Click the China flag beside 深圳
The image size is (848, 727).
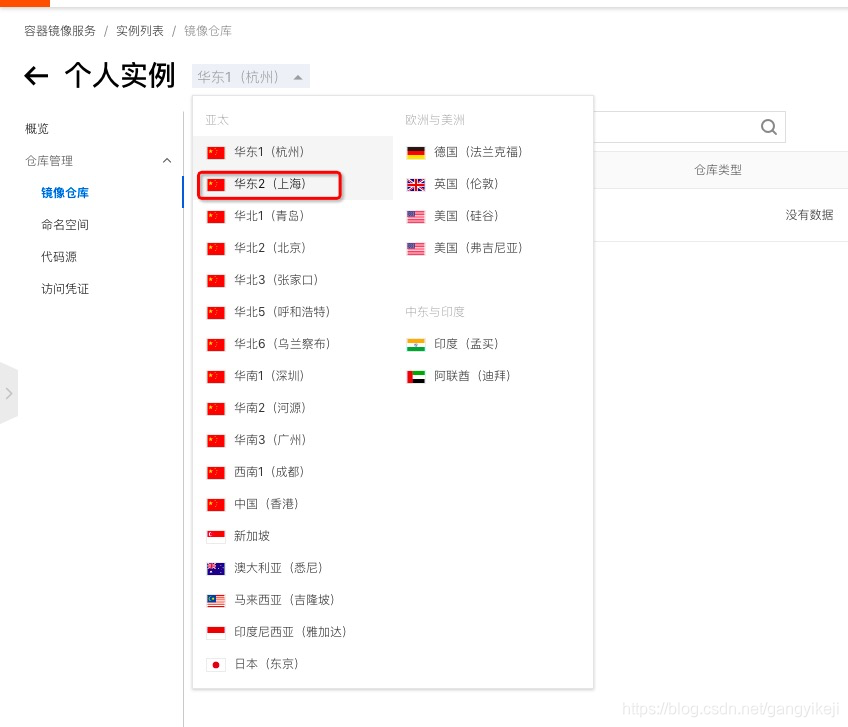pos(216,376)
